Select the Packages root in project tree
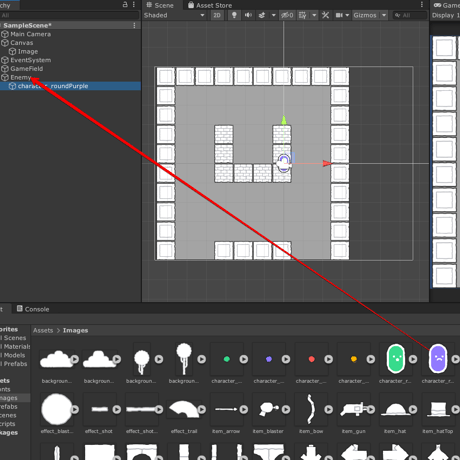 pos(9,433)
